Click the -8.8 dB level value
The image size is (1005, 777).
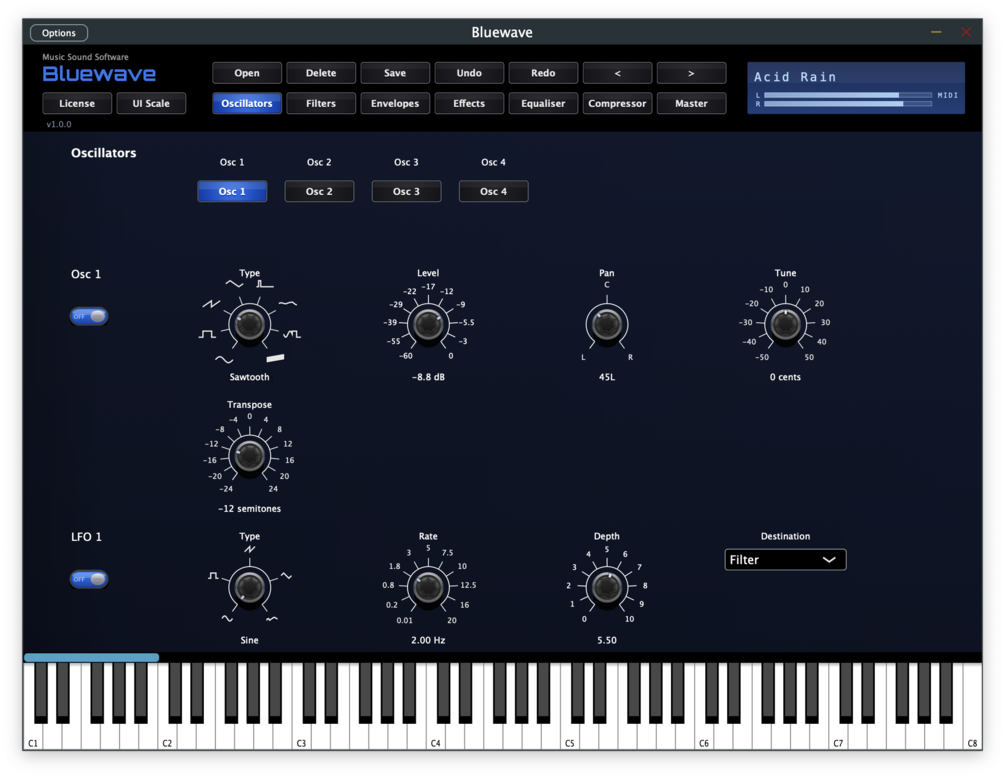pos(428,377)
